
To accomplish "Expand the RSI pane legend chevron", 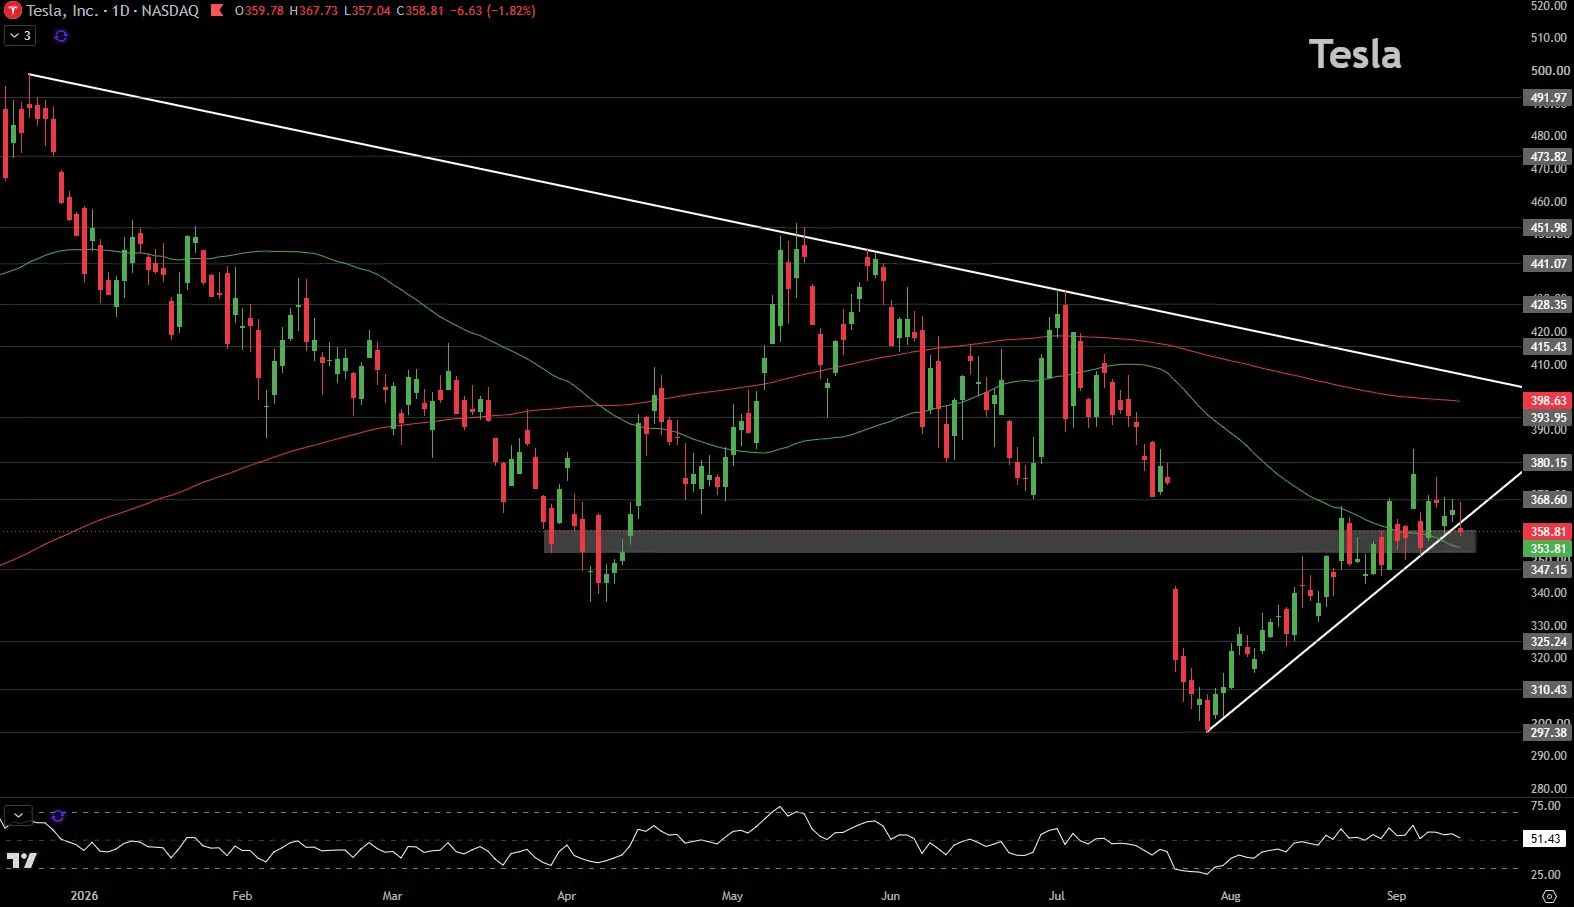I will [18, 816].
